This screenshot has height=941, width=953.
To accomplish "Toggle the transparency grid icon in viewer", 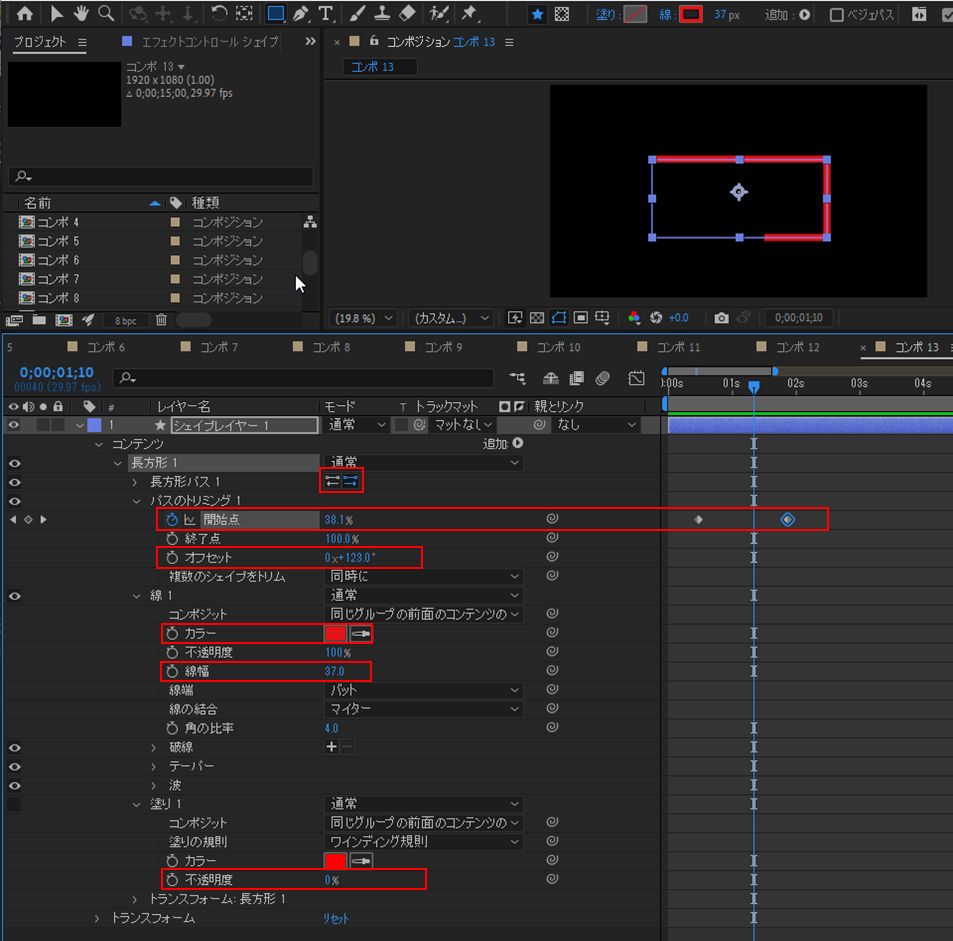I will [x=537, y=318].
